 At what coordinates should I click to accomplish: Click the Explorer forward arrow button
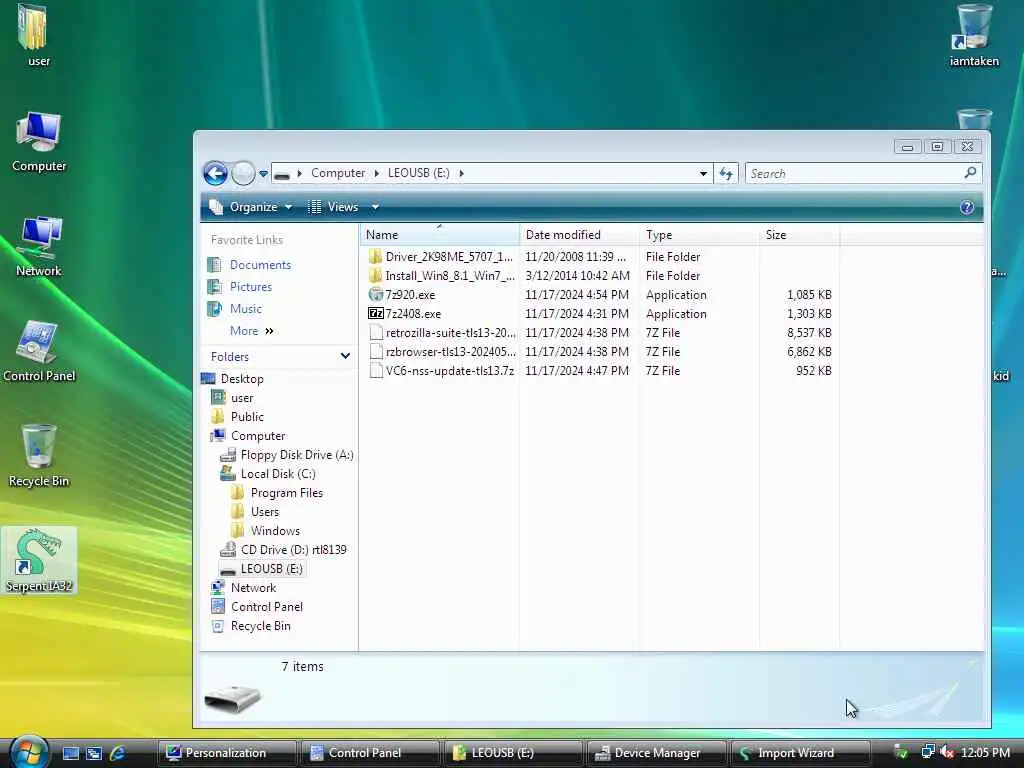tap(244, 174)
